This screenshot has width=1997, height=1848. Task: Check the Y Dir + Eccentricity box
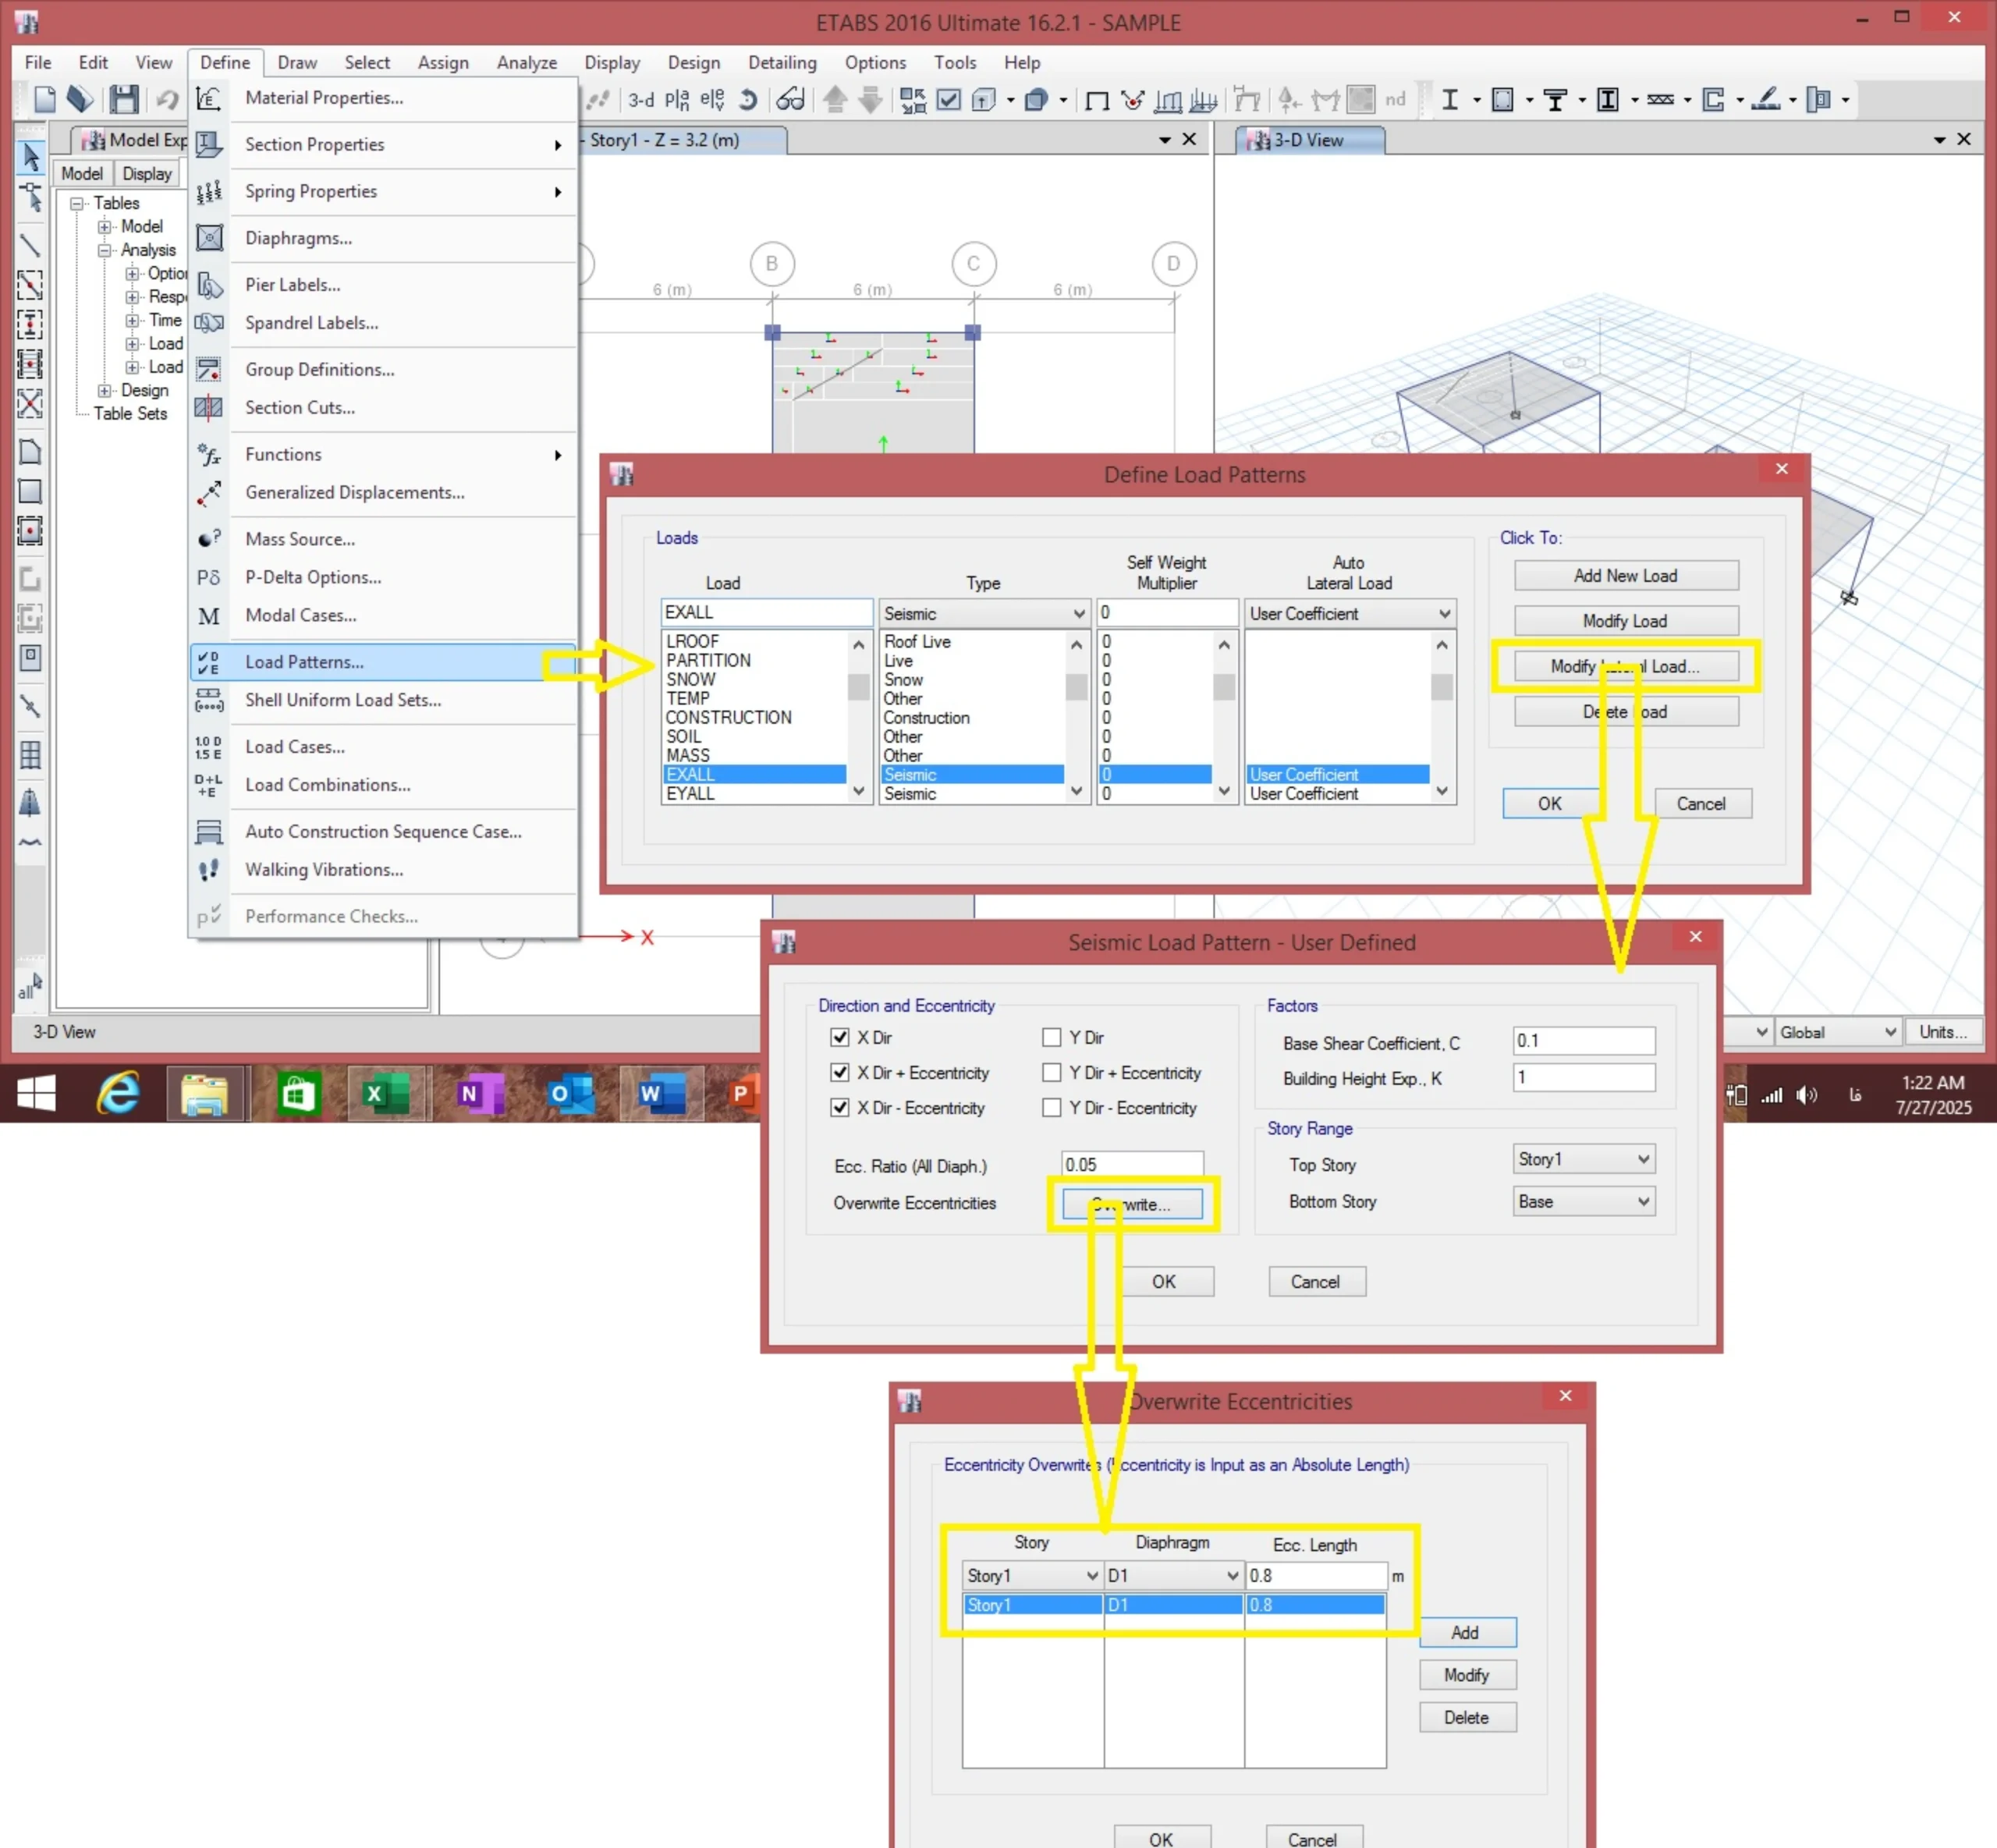click(1051, 1072)
